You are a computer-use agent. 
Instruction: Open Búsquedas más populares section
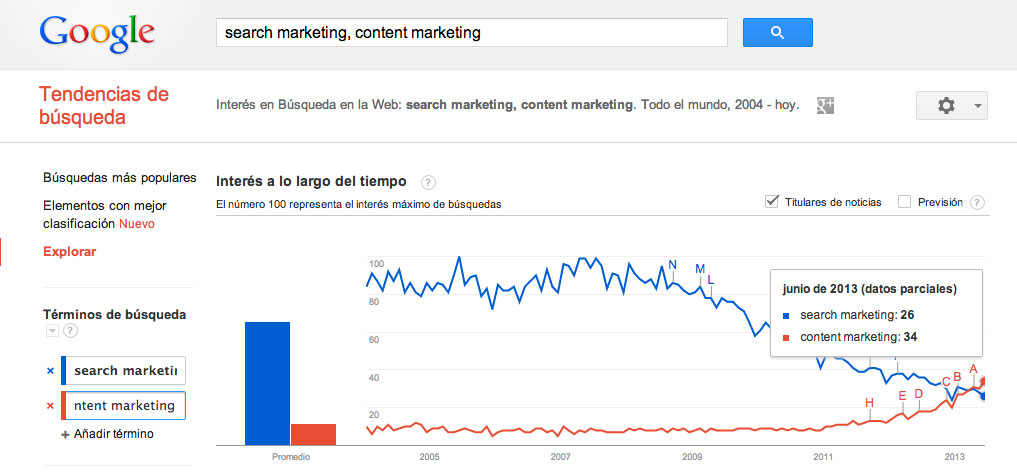(x=119, y=178)
